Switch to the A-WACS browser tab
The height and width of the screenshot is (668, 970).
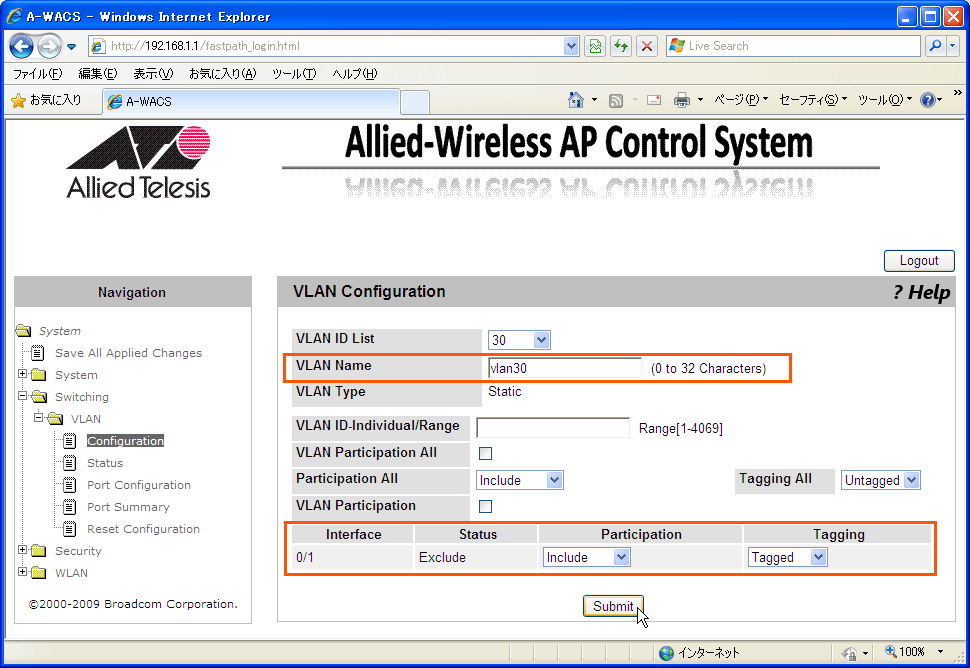click(250, 101)
